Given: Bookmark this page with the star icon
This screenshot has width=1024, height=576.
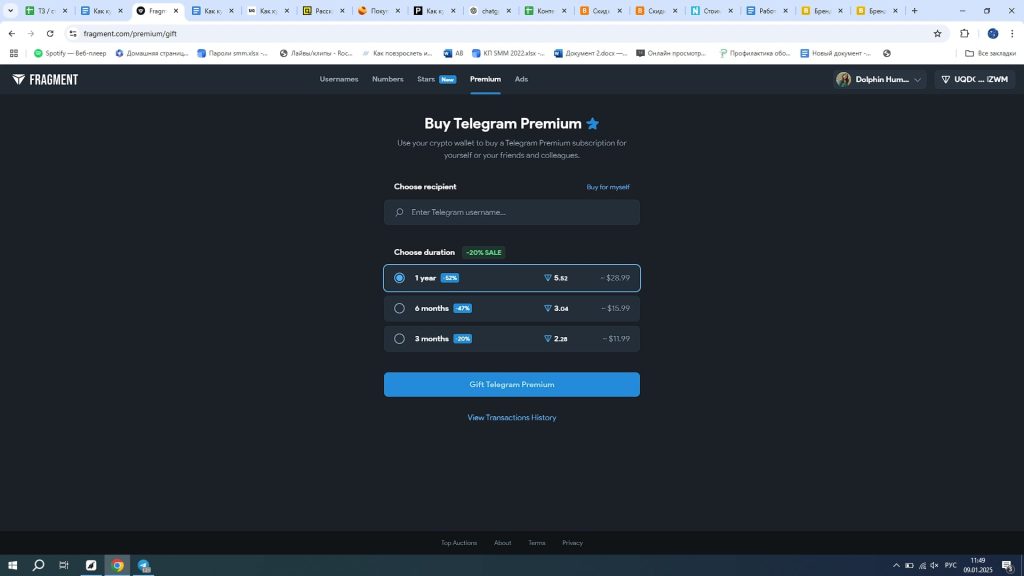Looking at the screenshot, I should [937, 33].
